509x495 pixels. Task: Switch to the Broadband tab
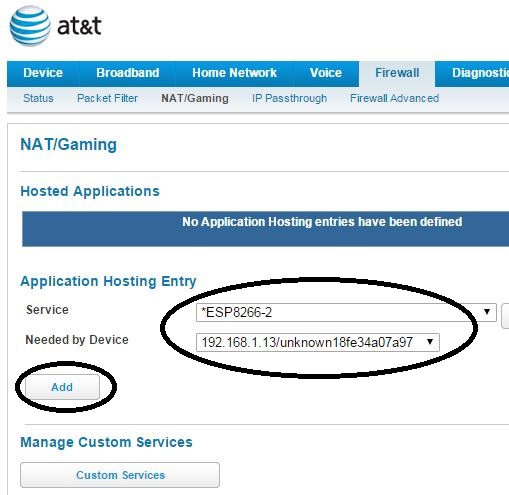pos(128,73)
